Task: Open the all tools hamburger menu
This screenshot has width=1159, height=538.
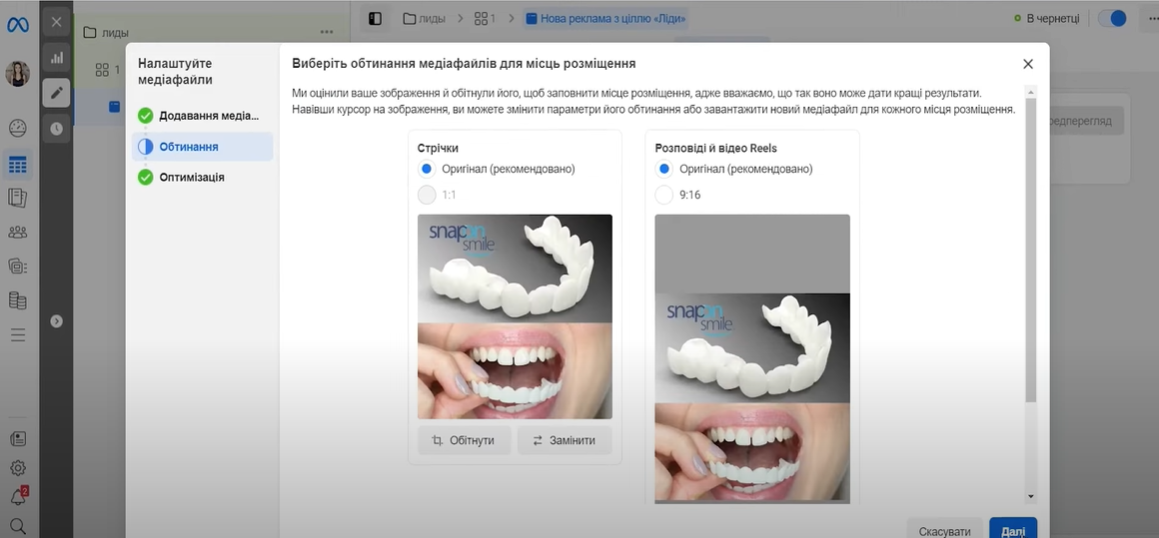Action: [18, 335]
